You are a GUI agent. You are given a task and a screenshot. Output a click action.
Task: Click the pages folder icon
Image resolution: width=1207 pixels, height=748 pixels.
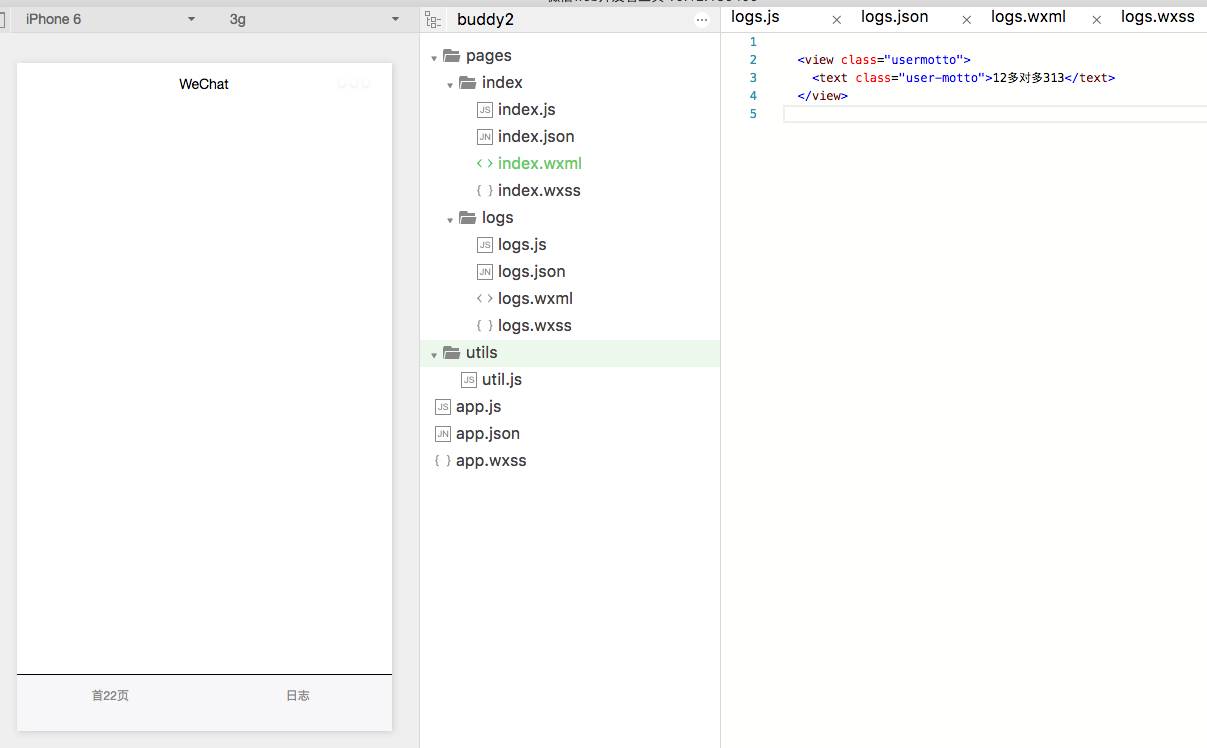pyautogui.click(x=451, y=56)
